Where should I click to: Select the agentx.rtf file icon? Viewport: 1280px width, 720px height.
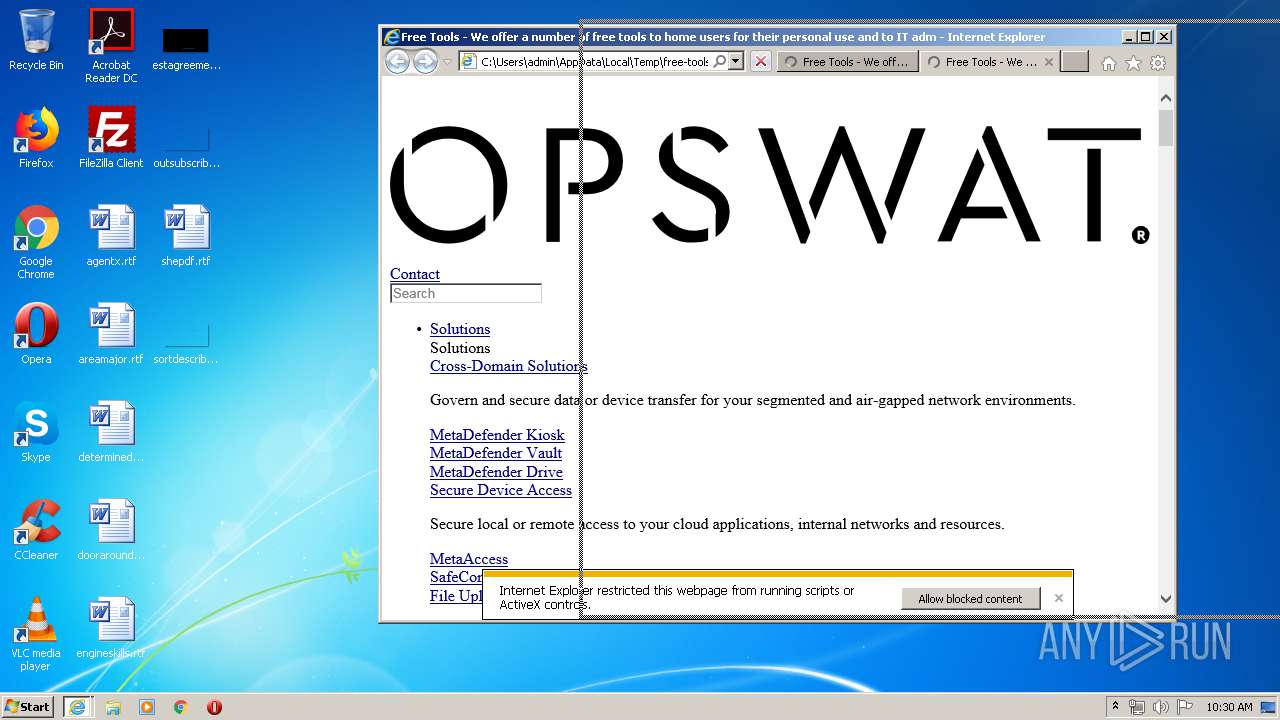pyautogui.click(x=111, y=236)
